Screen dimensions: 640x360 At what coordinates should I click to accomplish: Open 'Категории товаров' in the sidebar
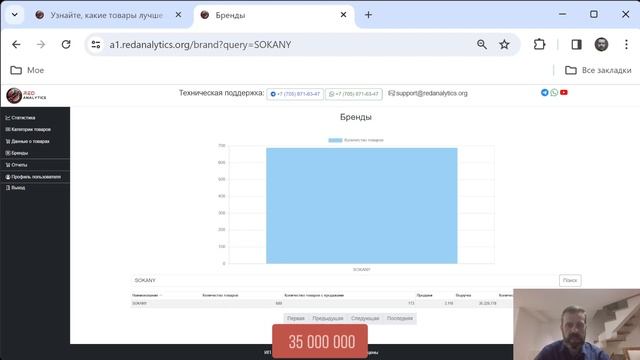[x=28, y=129]
